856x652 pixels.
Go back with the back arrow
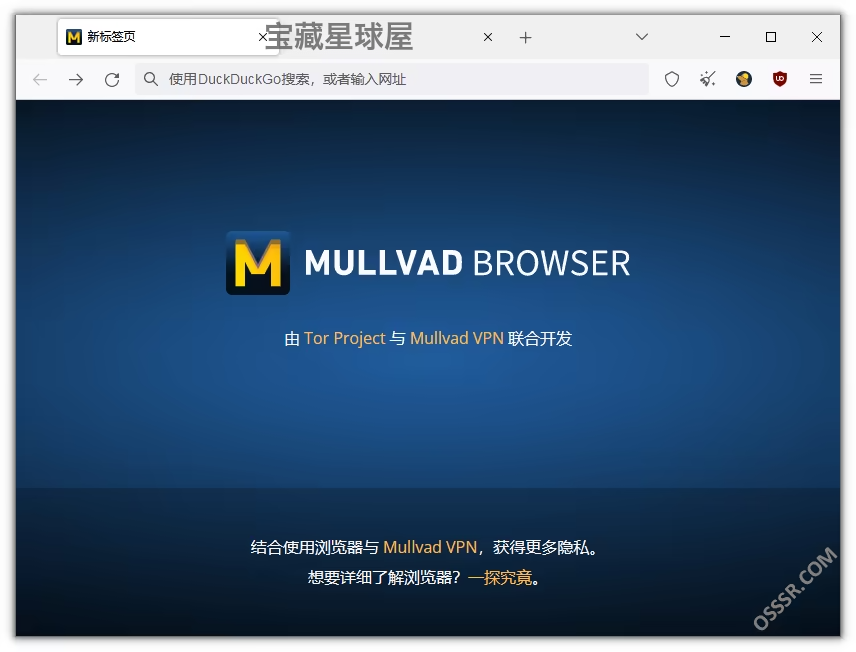pyautogui.click(x=40, y=80)
